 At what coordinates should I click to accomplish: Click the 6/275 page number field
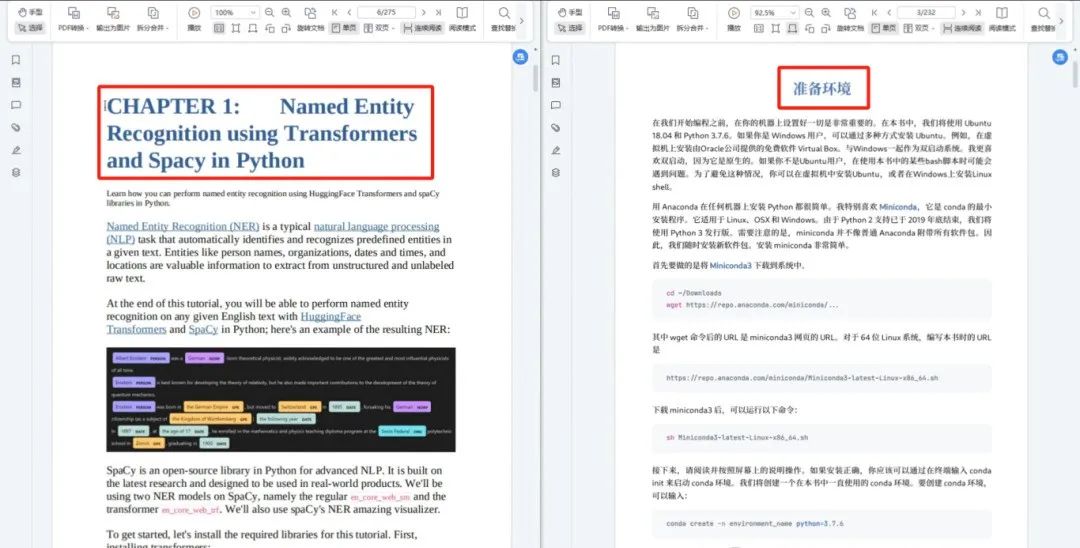[x=386, y=12]
